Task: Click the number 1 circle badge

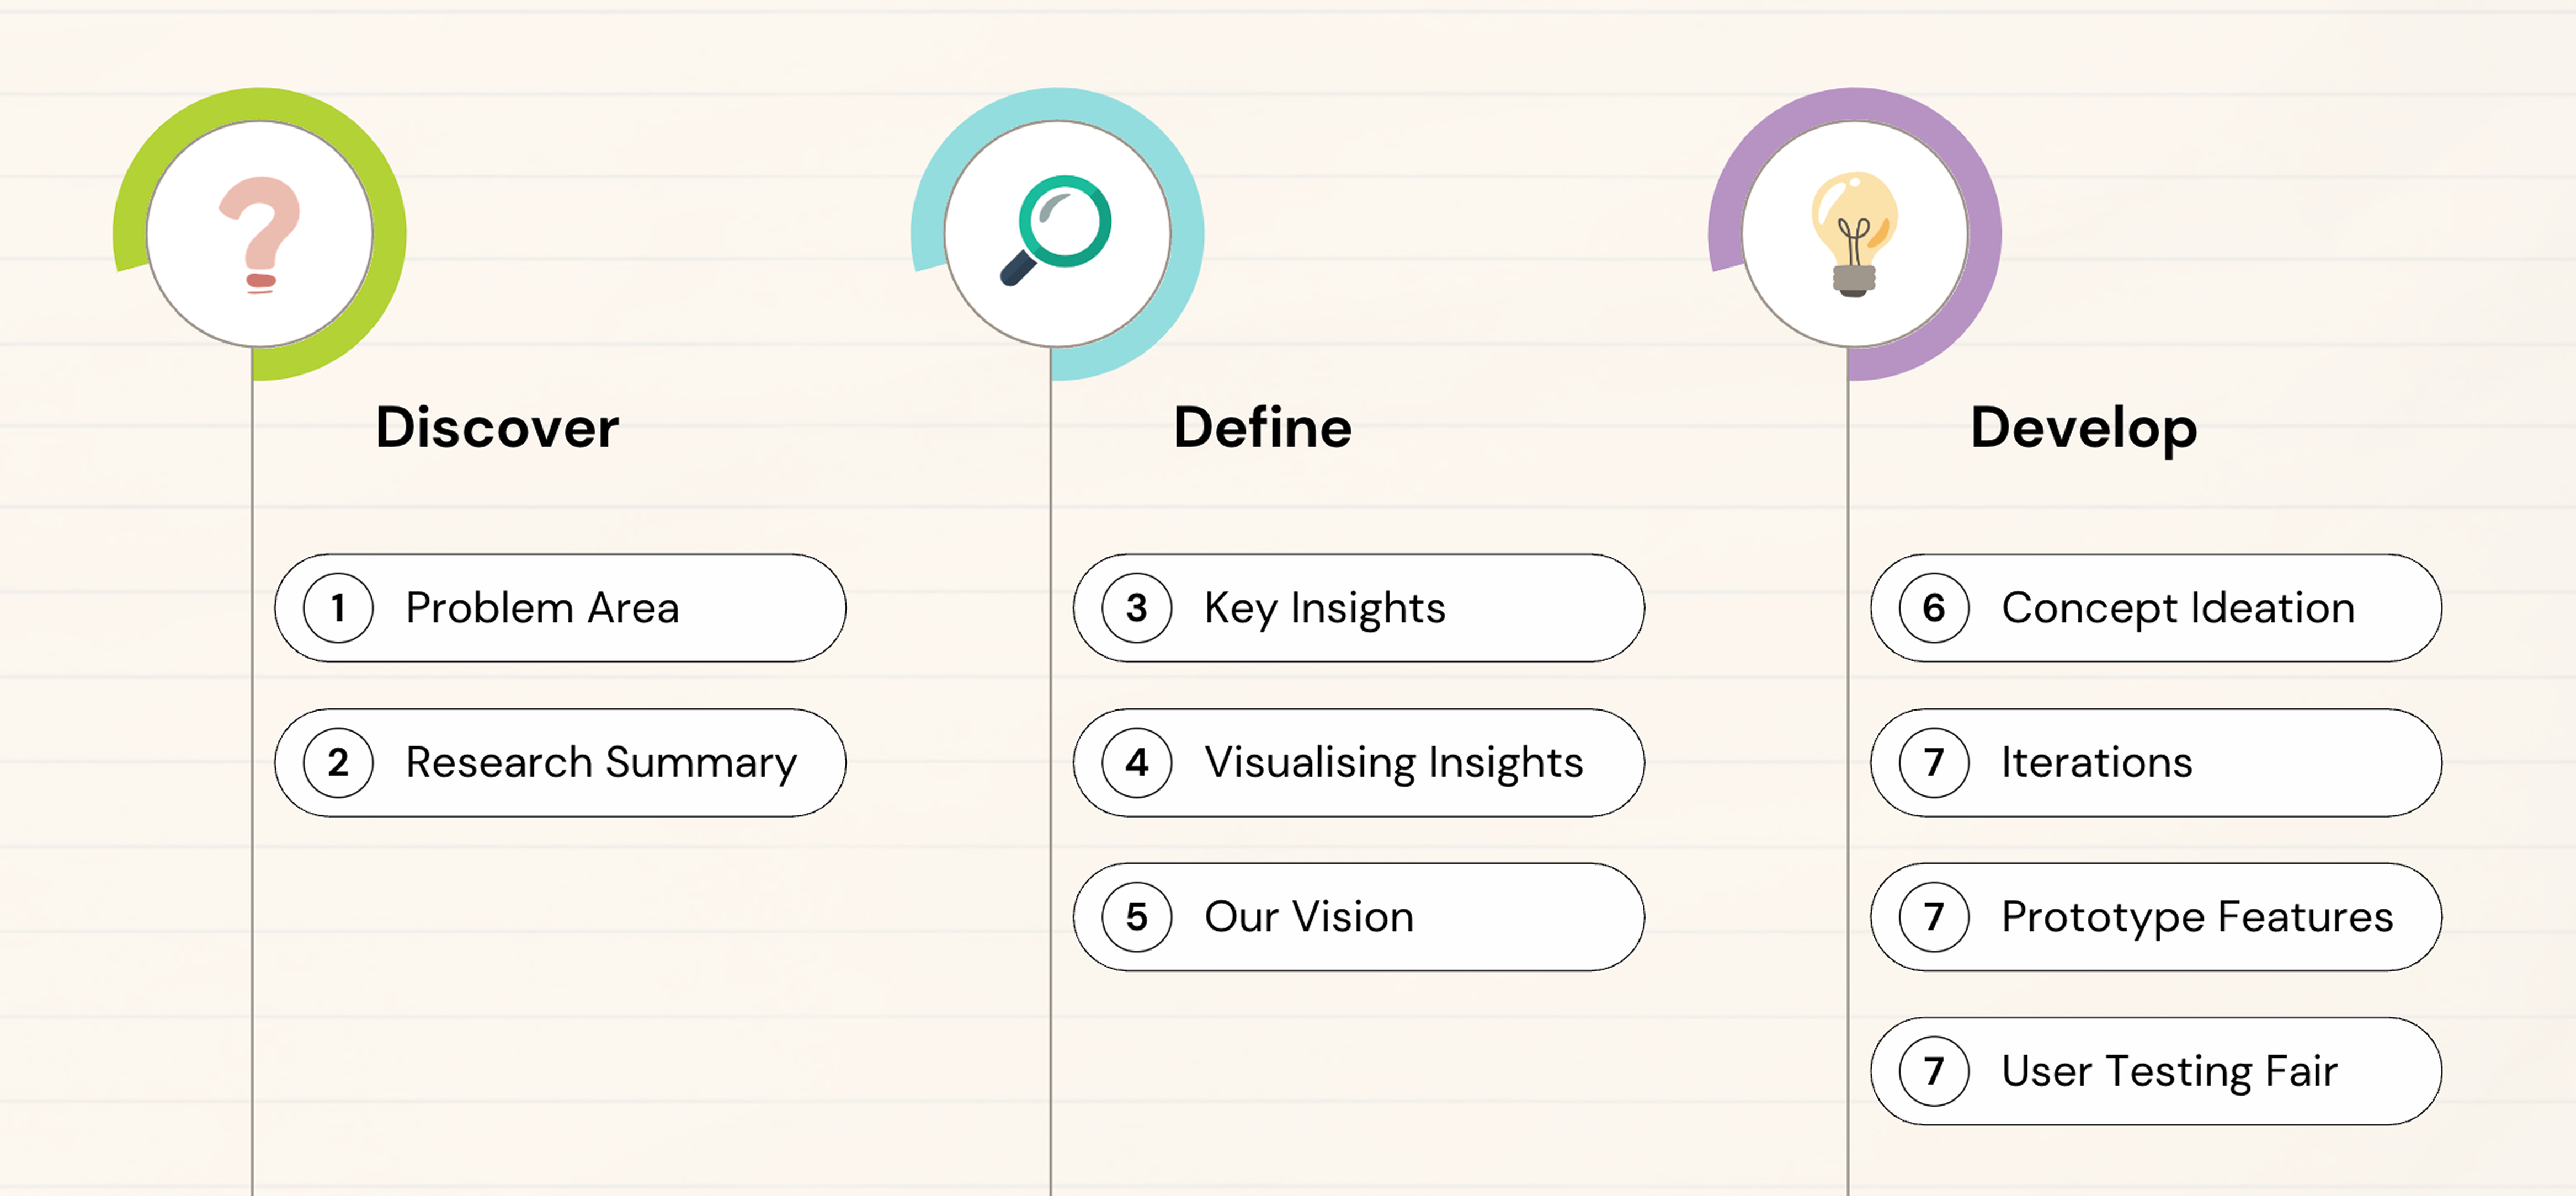Action: (338, 608)
